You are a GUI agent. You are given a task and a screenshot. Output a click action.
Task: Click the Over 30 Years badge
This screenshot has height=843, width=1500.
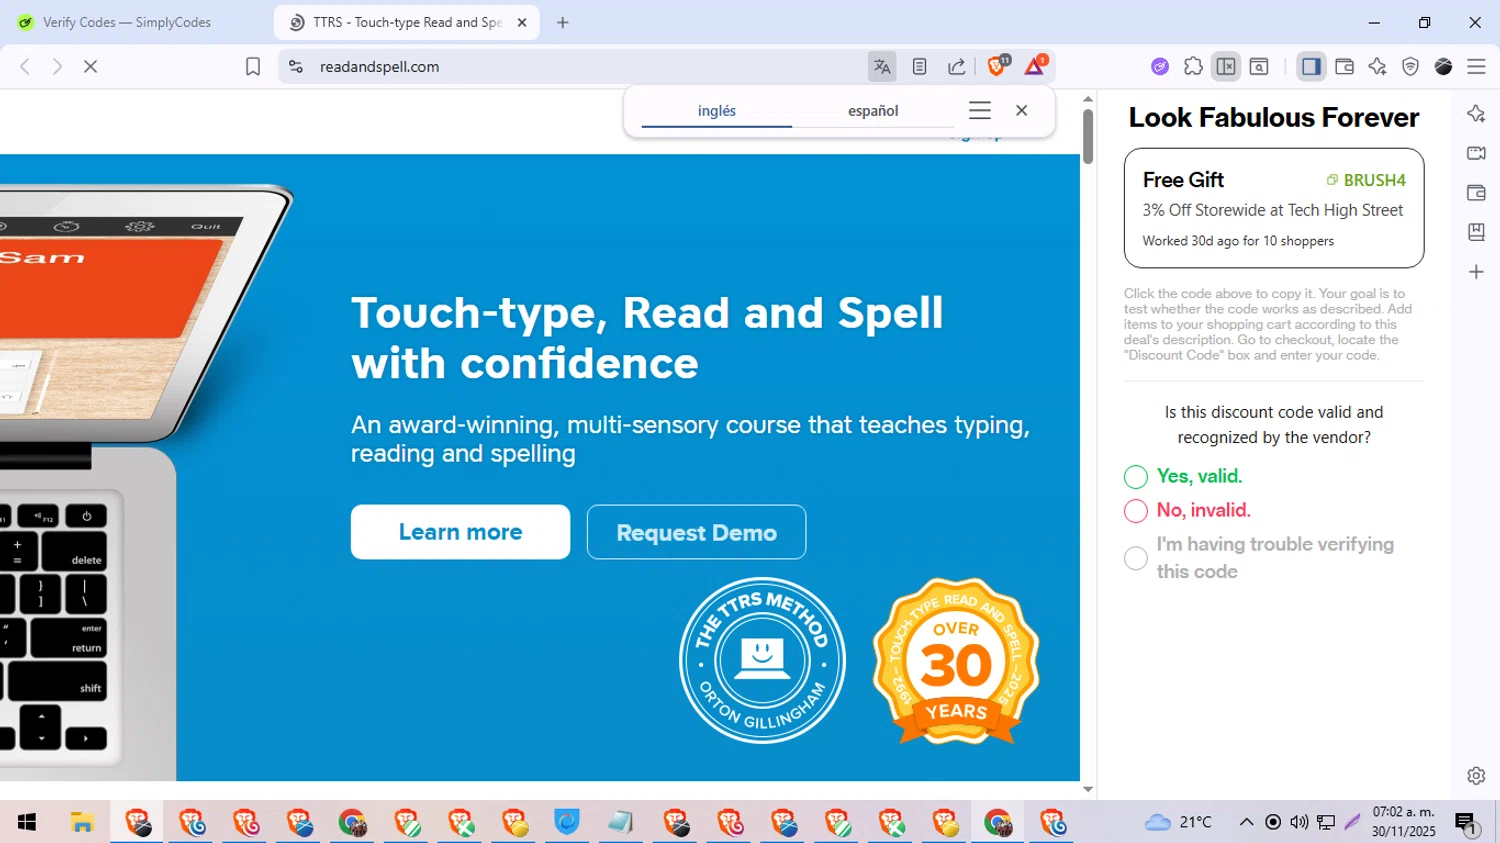click(x=956, y=661)
